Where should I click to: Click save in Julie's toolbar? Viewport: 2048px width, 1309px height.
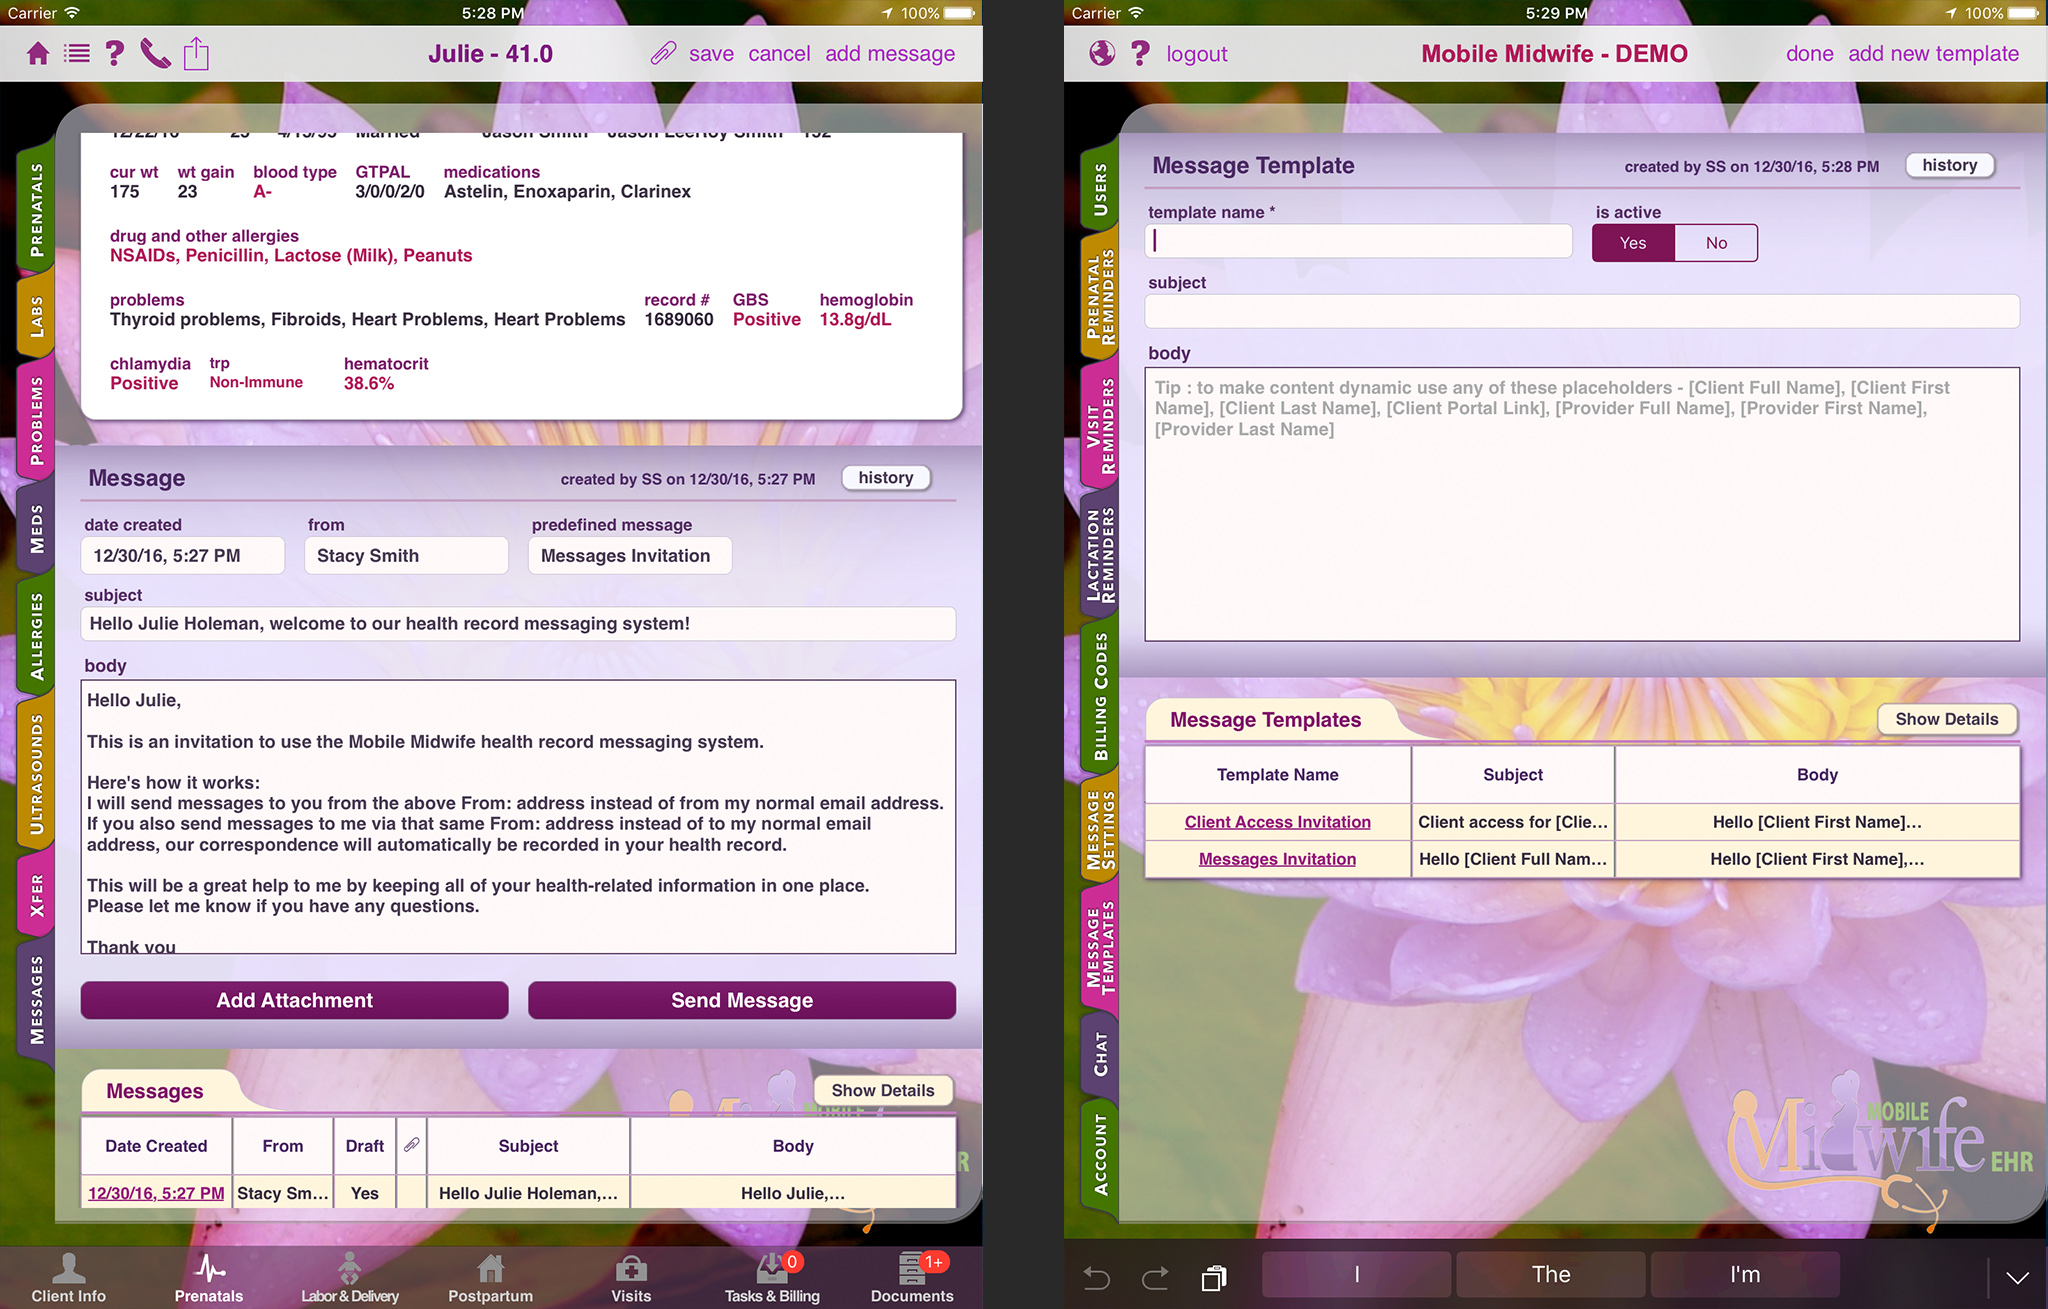(x=711, y=54)
